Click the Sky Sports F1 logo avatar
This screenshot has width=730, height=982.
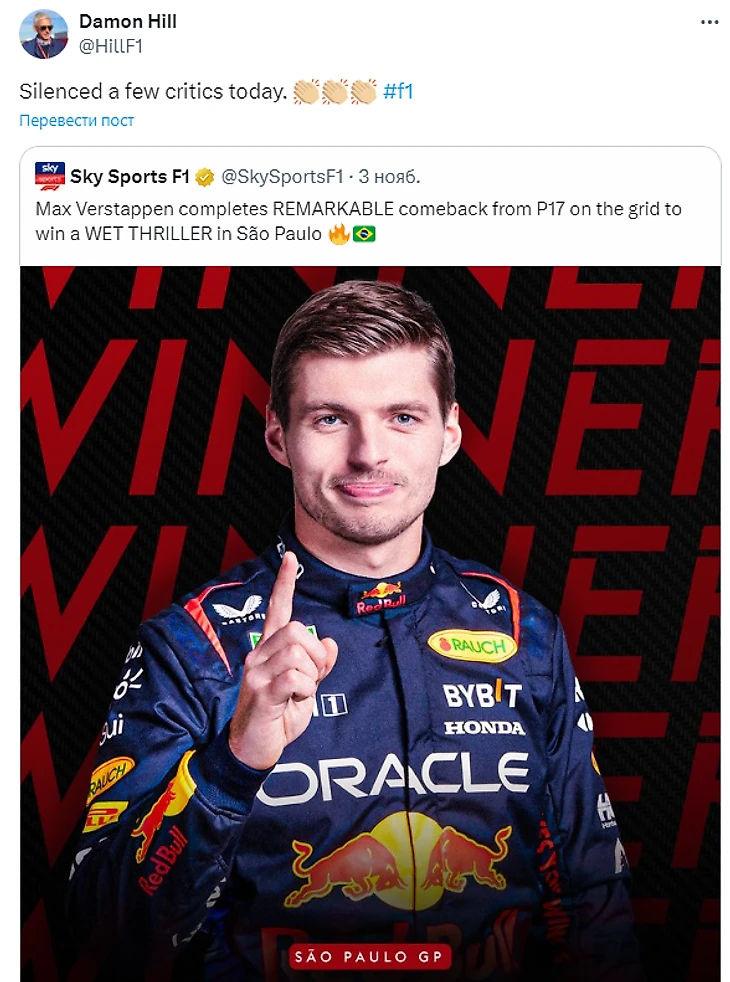point(50,177)
